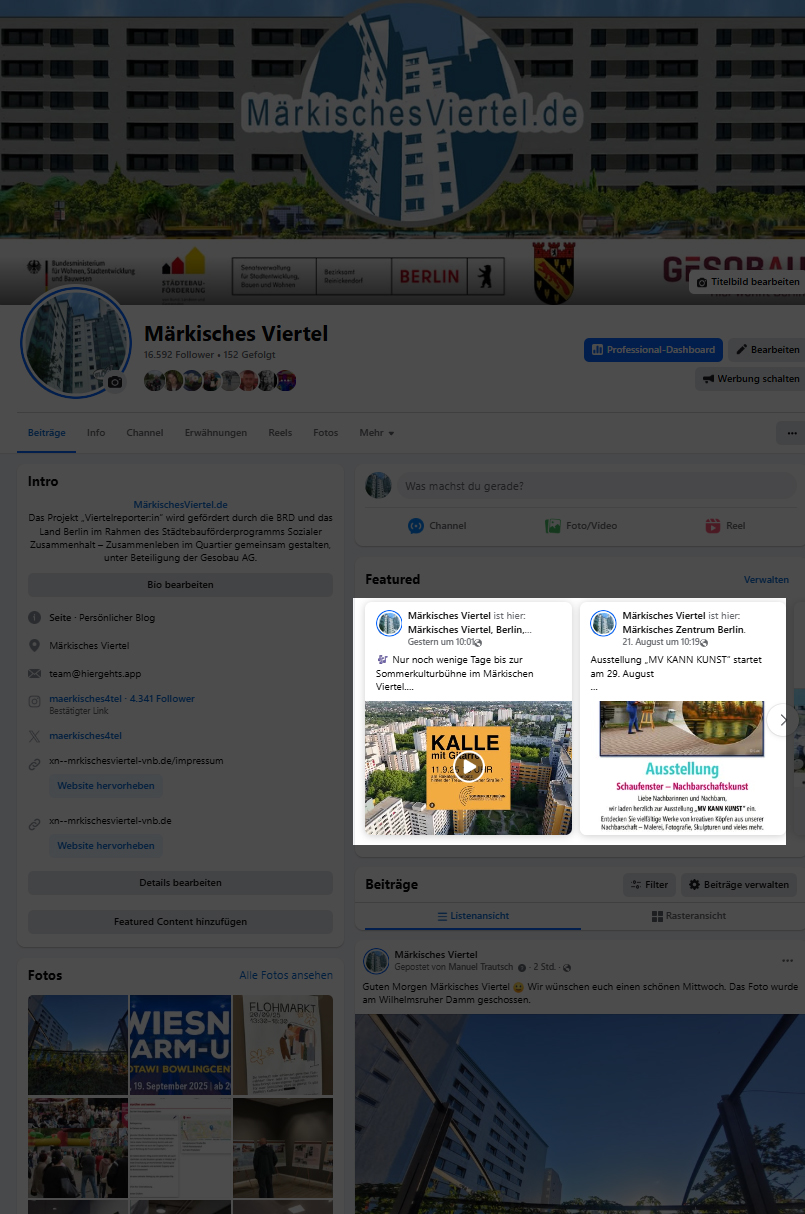Click the MärkischesViertel.de intro link

pyautogui.click(x=180, y=505)
